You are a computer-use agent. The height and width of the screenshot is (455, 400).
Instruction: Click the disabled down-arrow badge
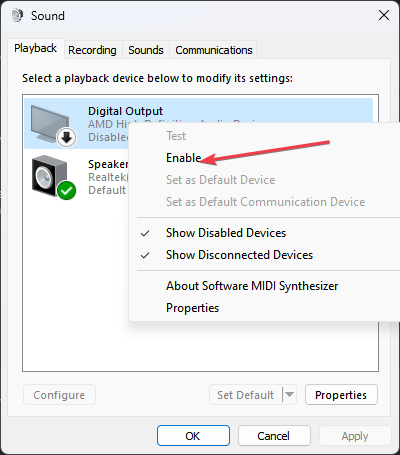point(67,137)
